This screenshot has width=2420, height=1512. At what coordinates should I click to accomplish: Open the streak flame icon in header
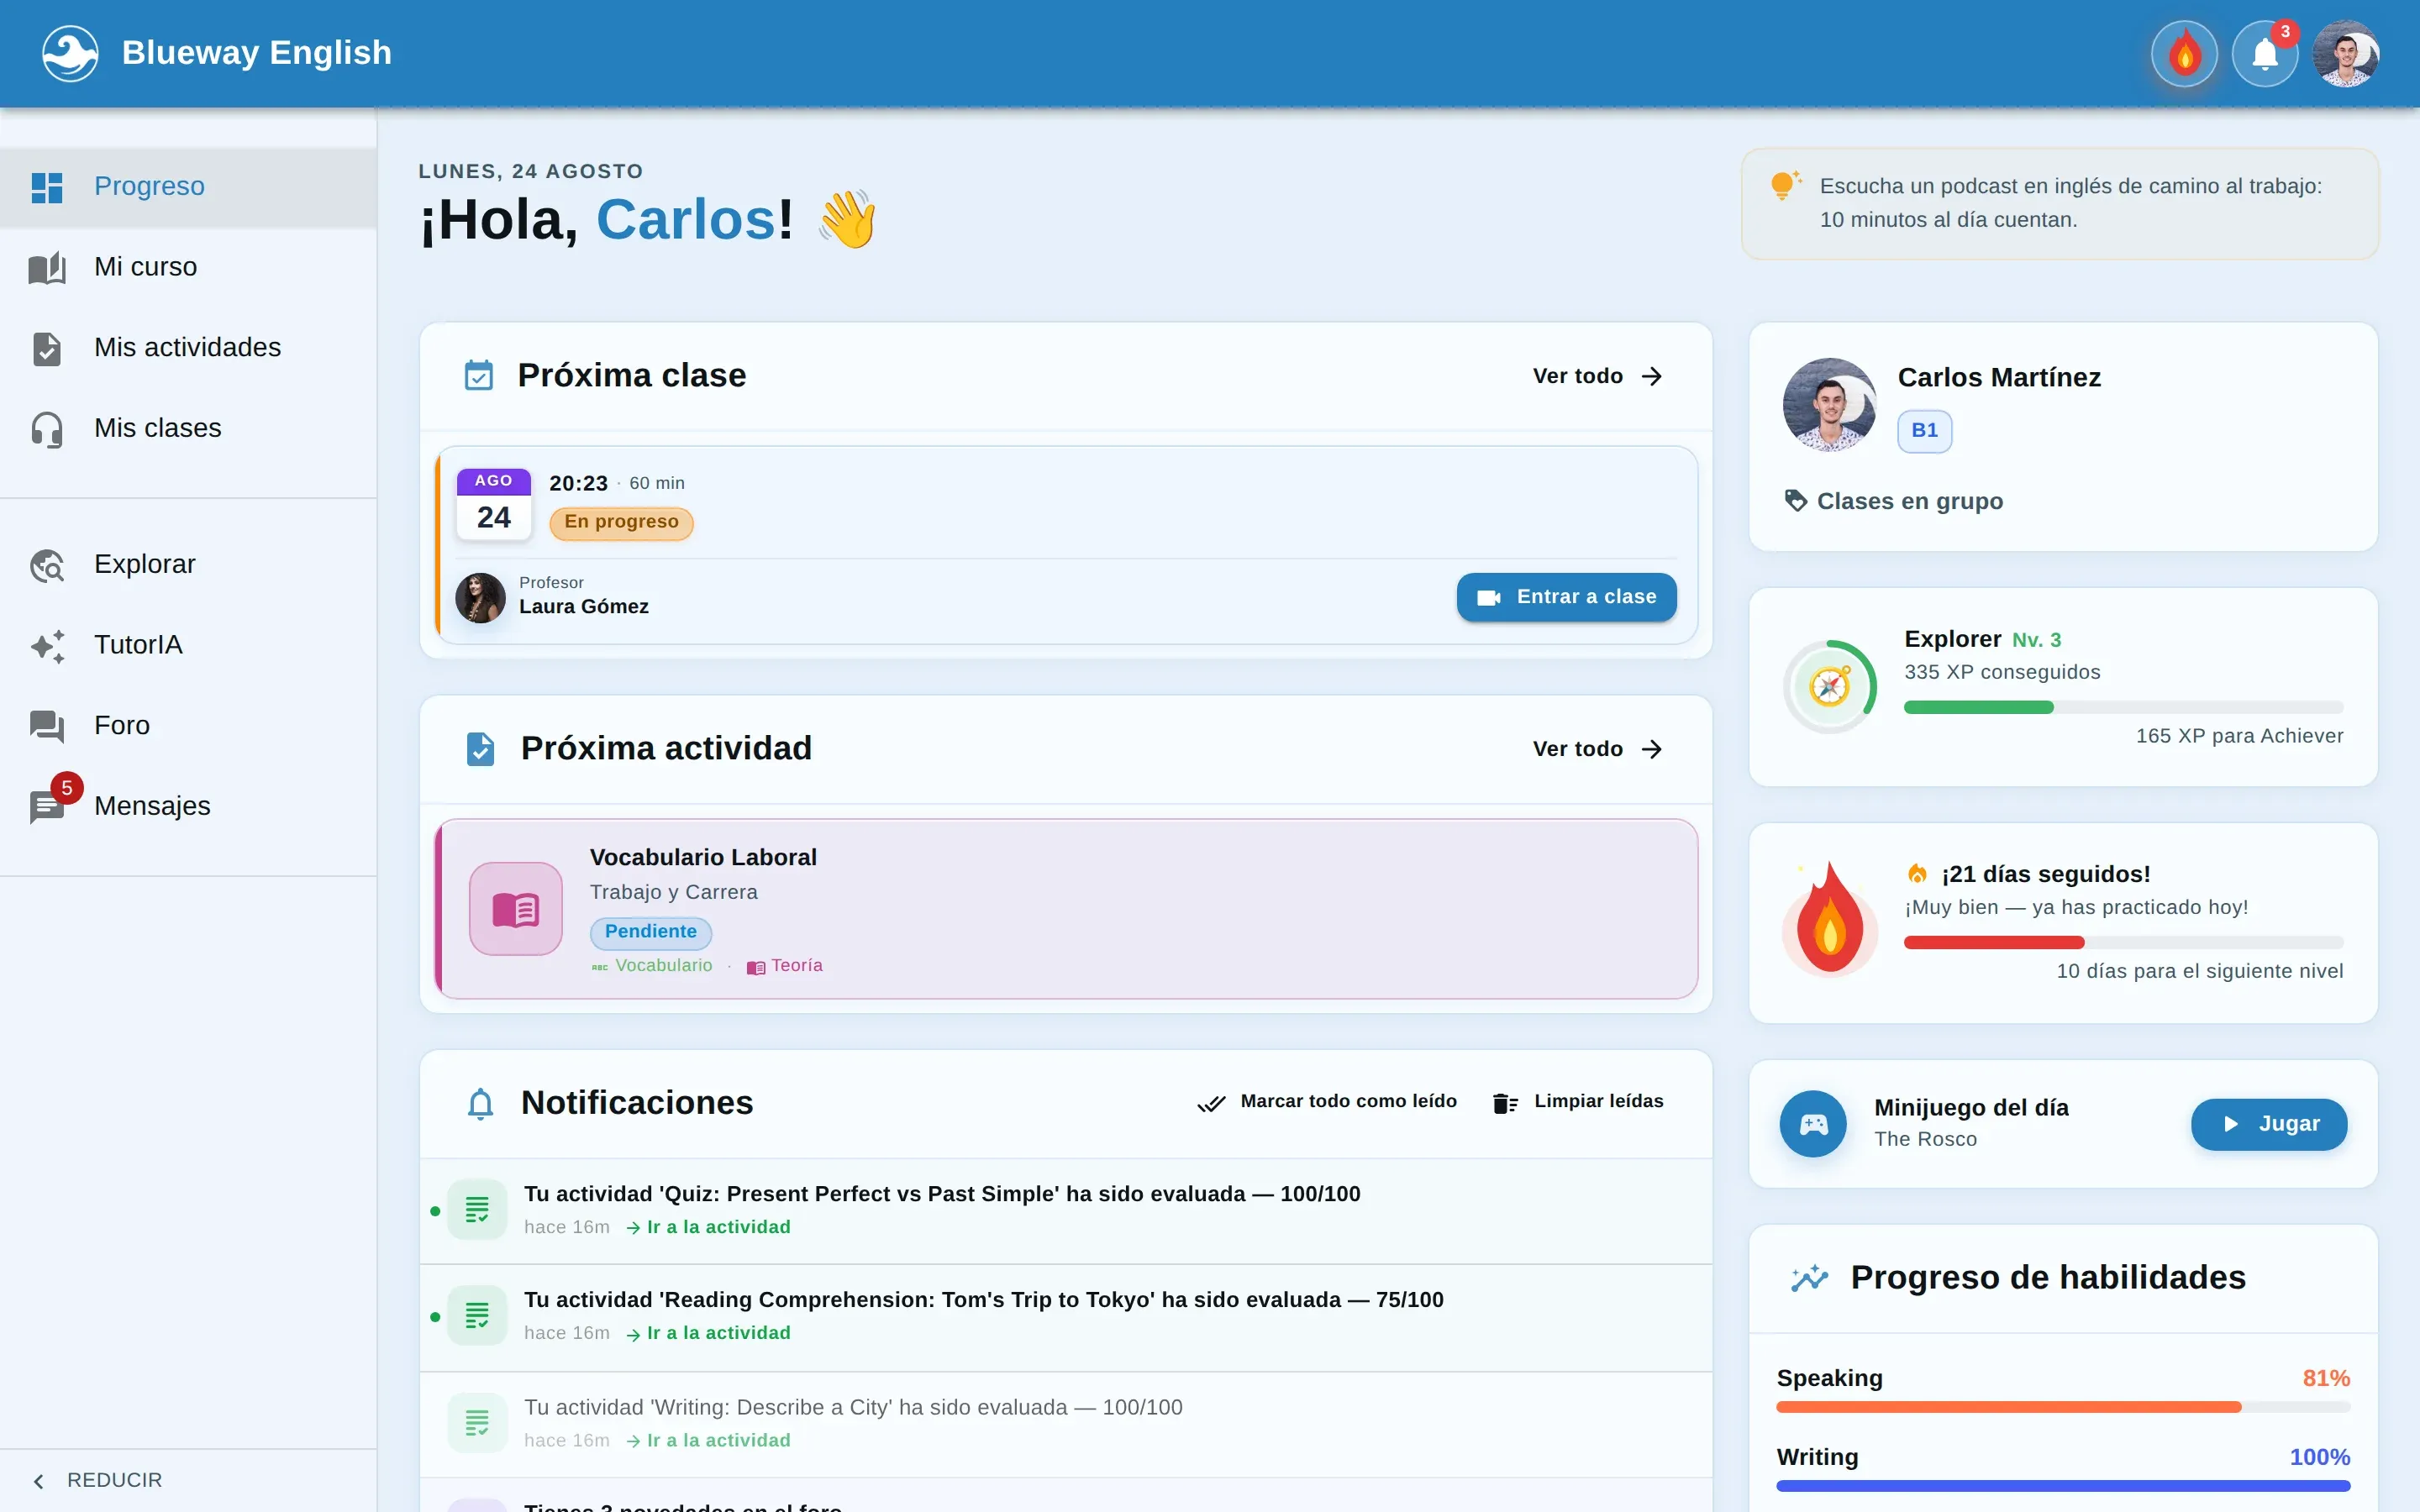(2184, 53)
